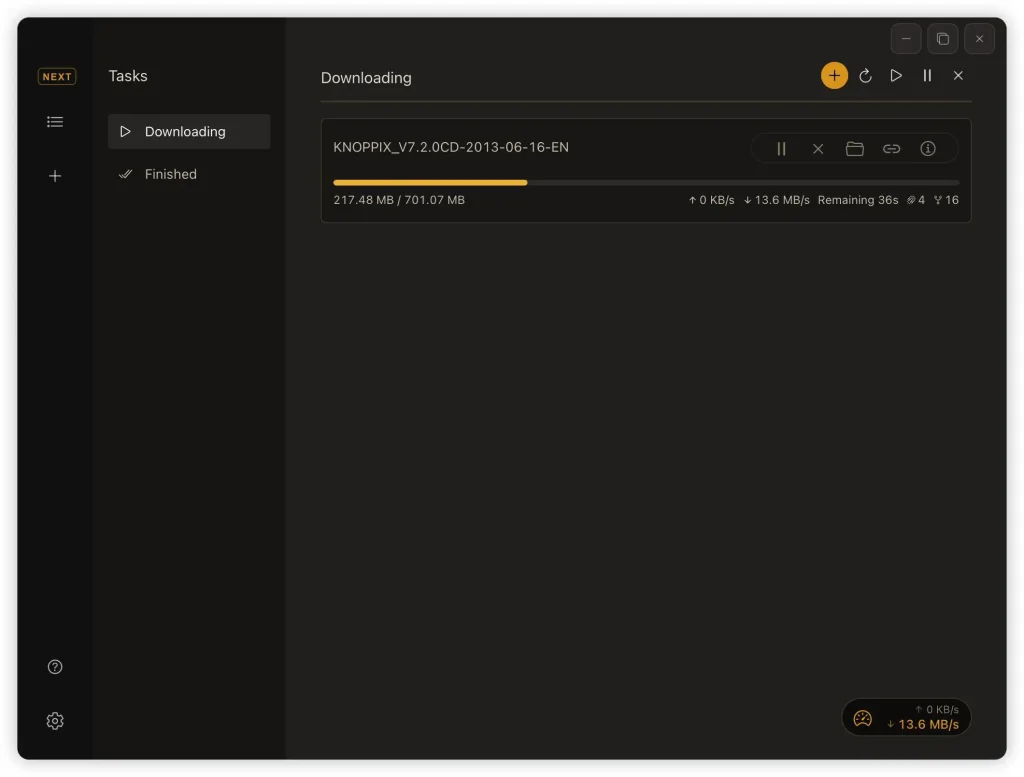The image size is (1024, 777).
Task: Open the settings gear in the sidebar
Action: point(55,721)
